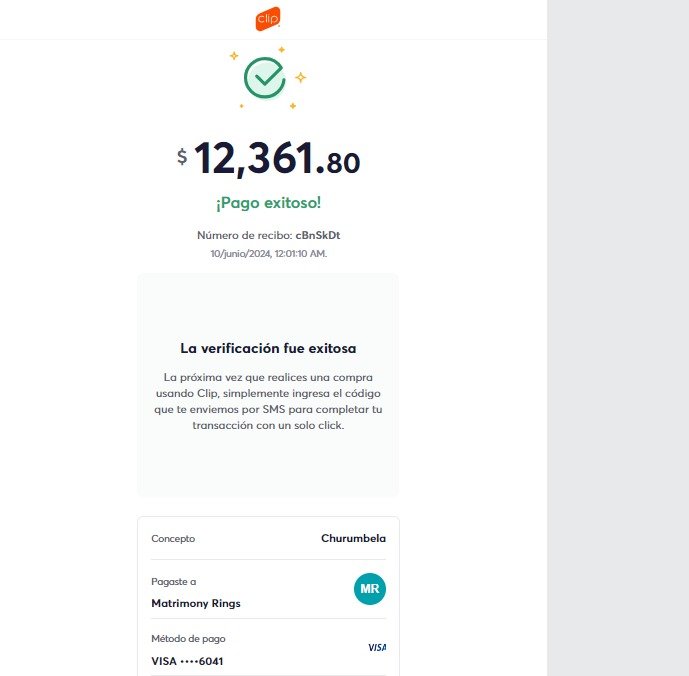Click the Concepto label

point(173,538)
